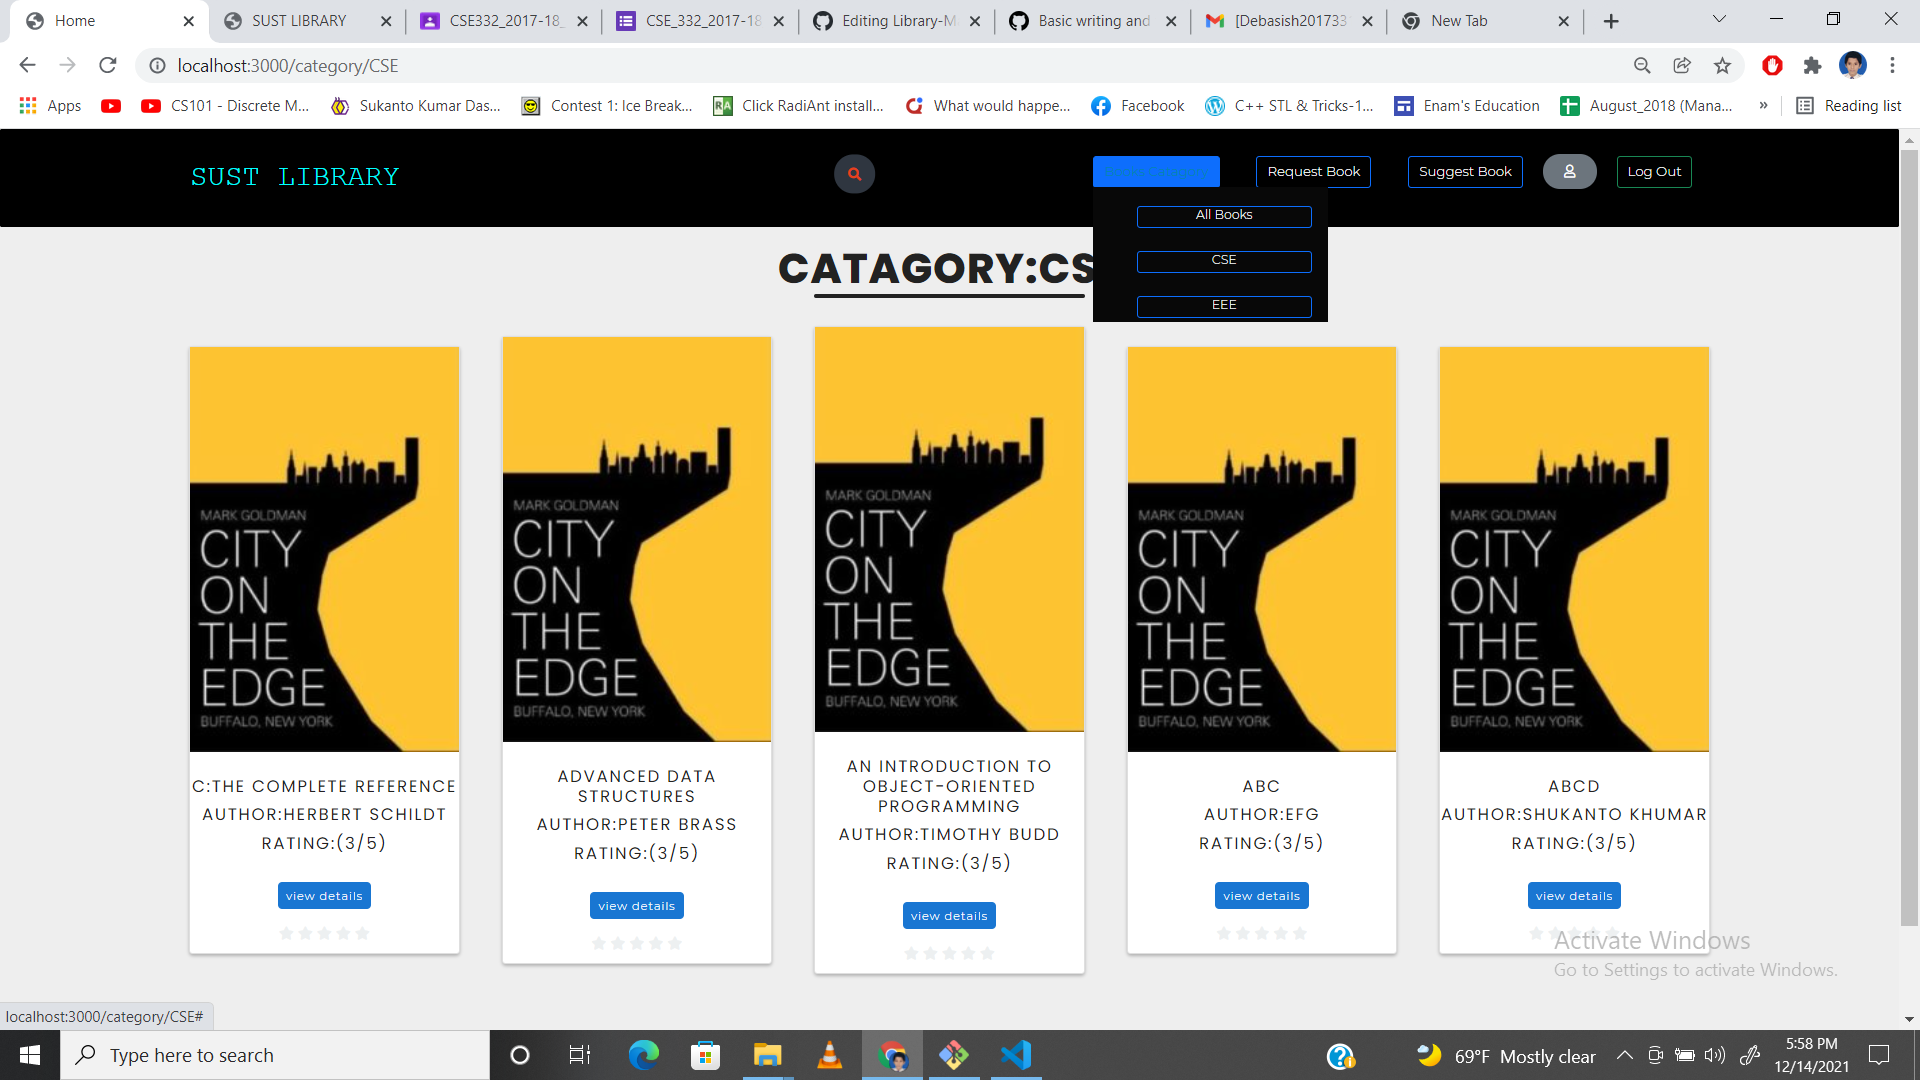Select All Books from category menu
This screenshot has height=1080, width=1920.
[x=1224, y=216]
